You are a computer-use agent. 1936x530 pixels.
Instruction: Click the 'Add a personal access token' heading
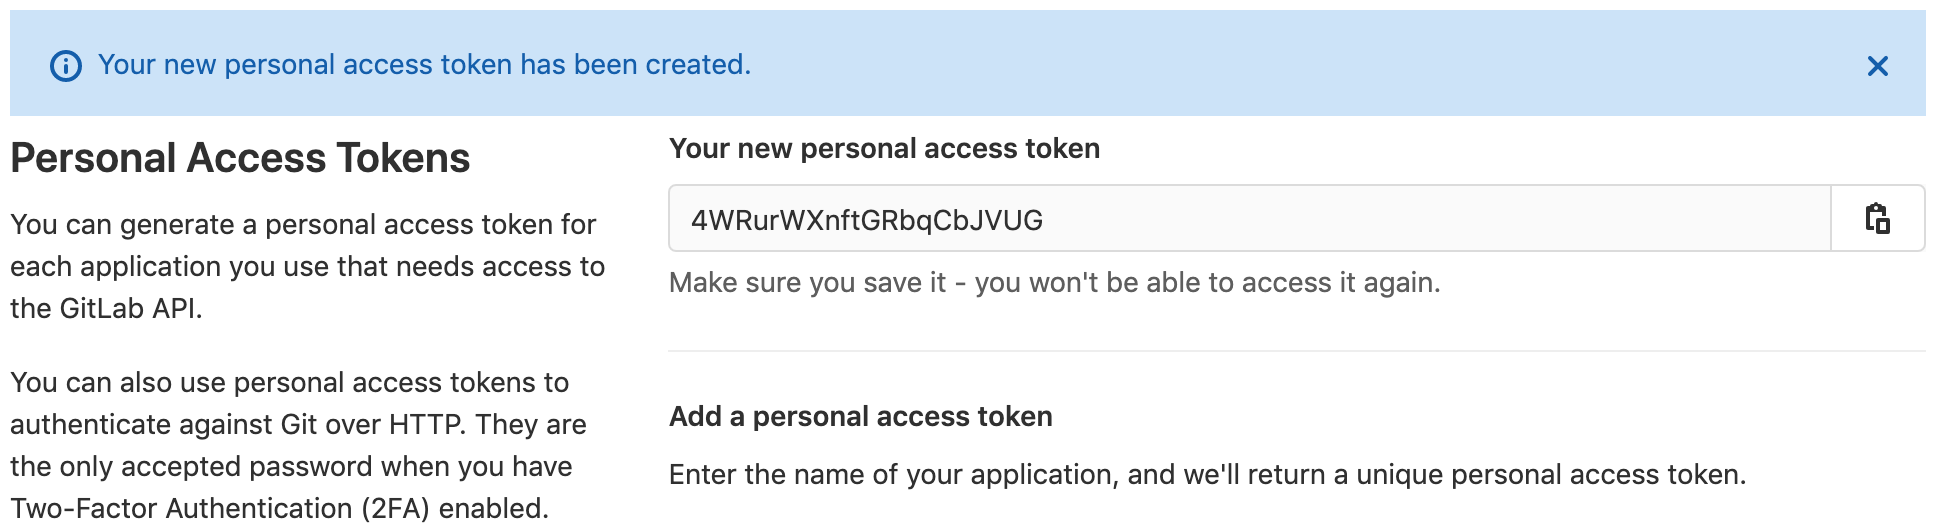860,416
